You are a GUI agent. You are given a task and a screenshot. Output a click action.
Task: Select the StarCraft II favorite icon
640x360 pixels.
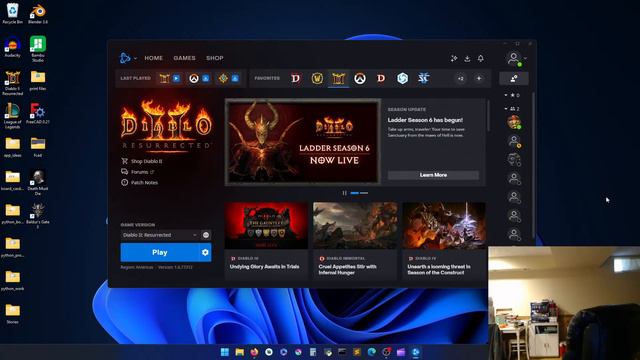(x=423, y=78)
